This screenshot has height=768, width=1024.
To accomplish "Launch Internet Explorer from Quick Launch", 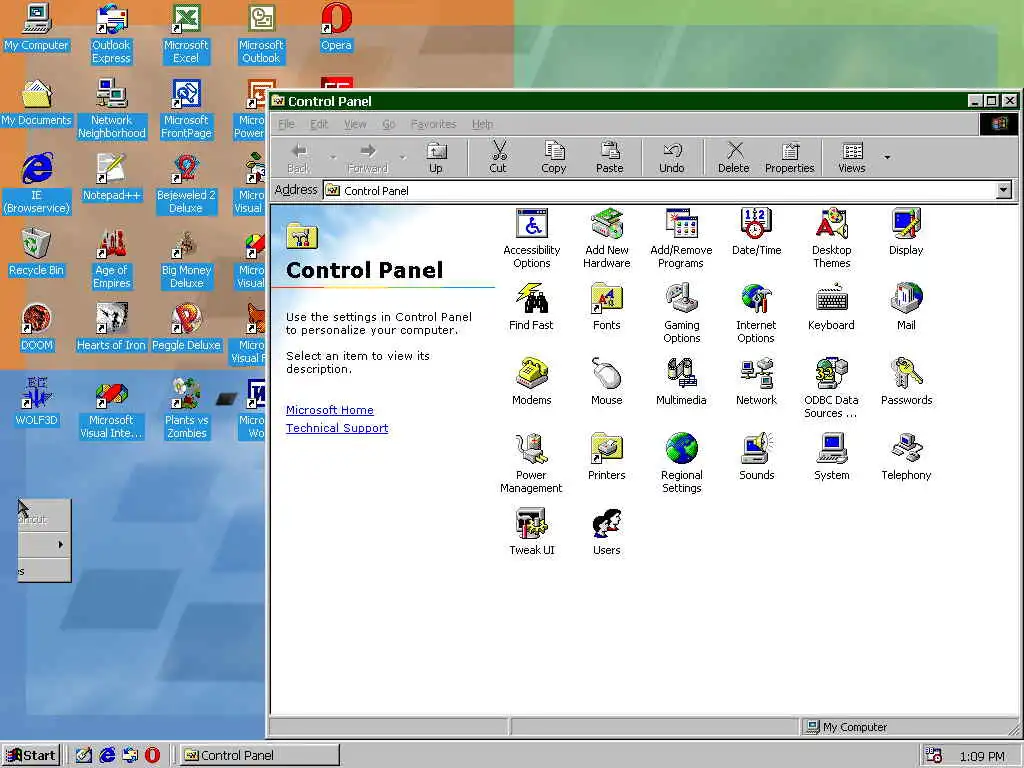I will pyautogui.click(x=107, y=755).
